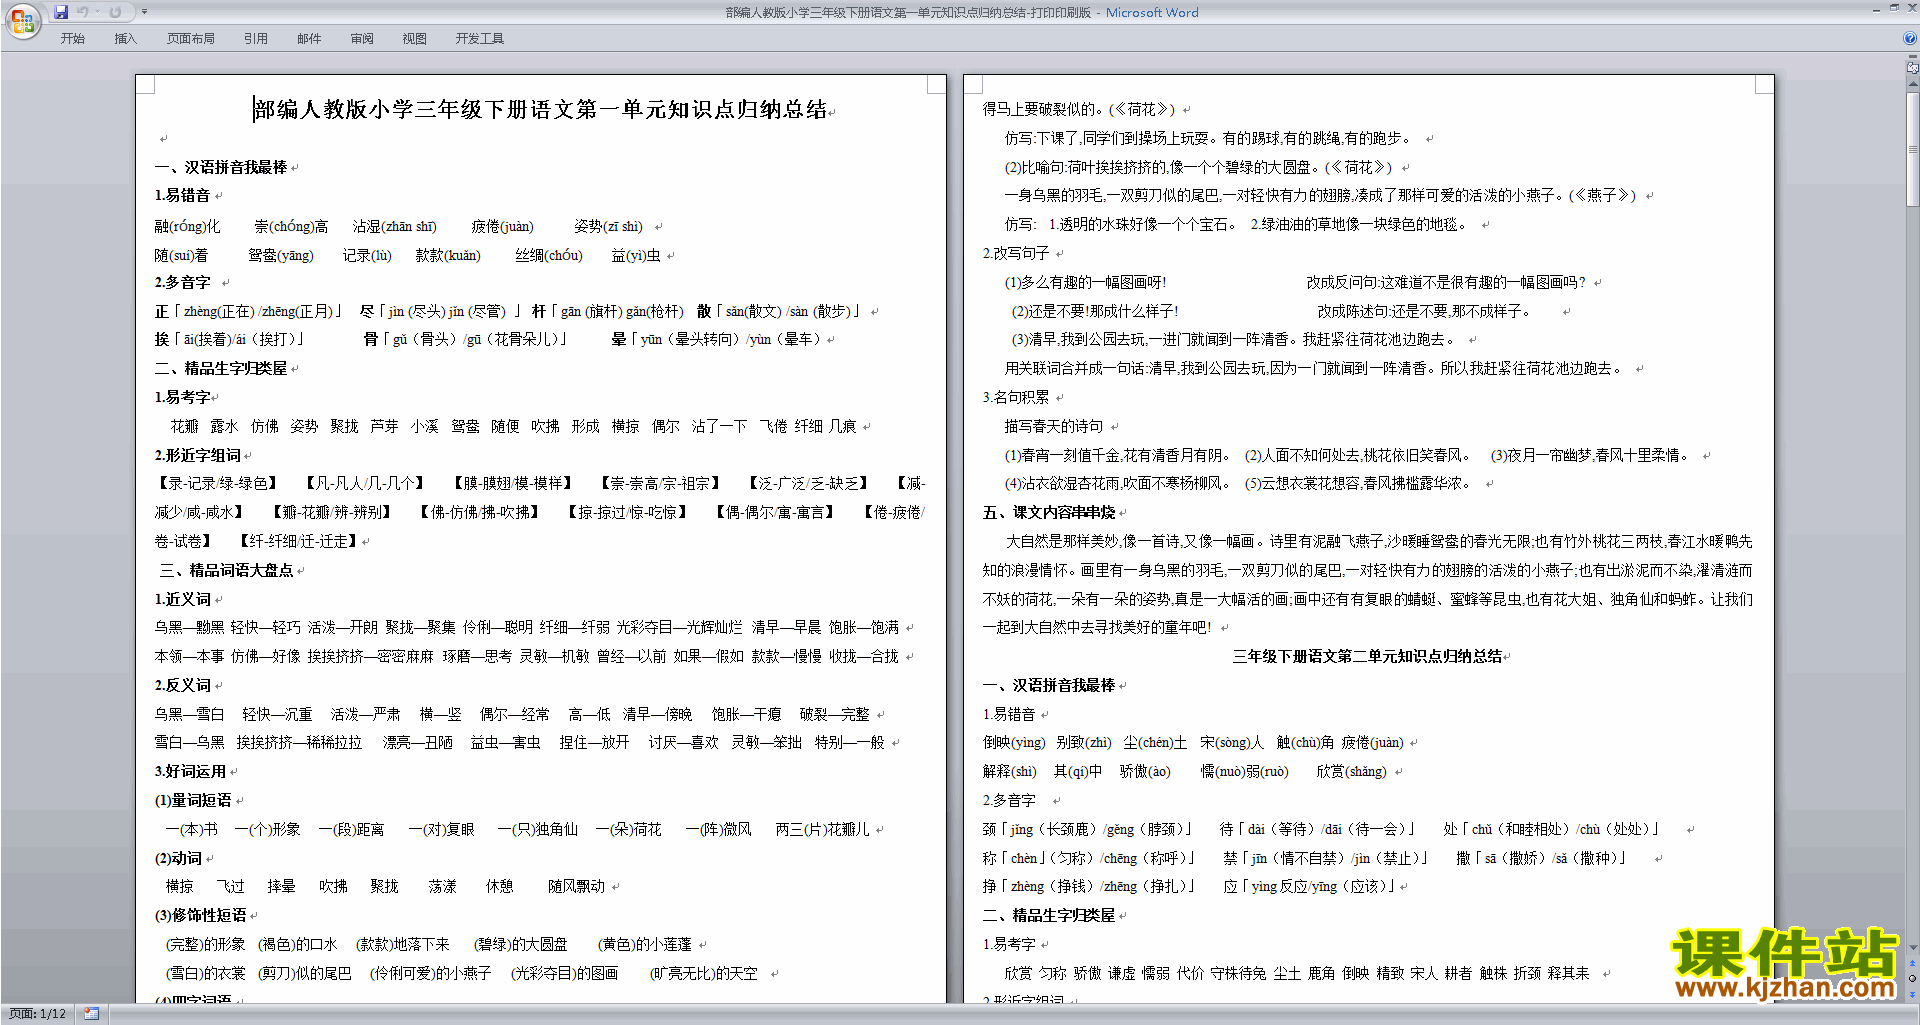Screen dimensions: 1920x1025
Task: Click the 1.易错音 subheading on first page
Action: point(182,195)
